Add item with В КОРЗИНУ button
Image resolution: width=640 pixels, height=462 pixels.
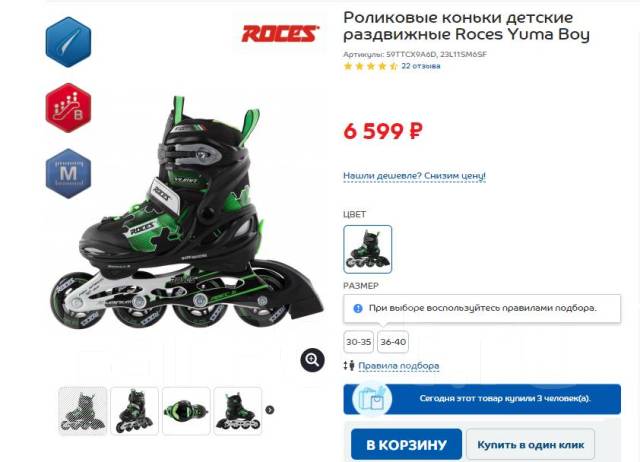coord(407,444)
